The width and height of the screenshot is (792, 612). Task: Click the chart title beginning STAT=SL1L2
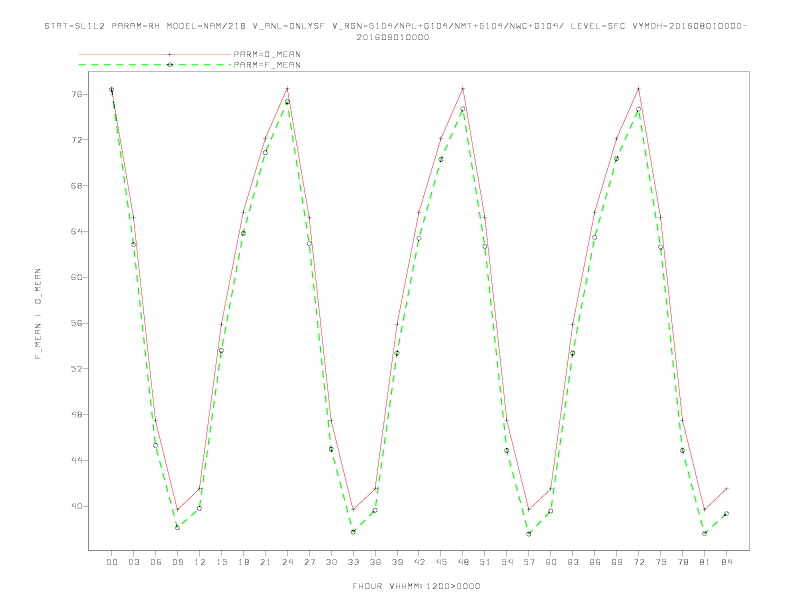(395, 26)
